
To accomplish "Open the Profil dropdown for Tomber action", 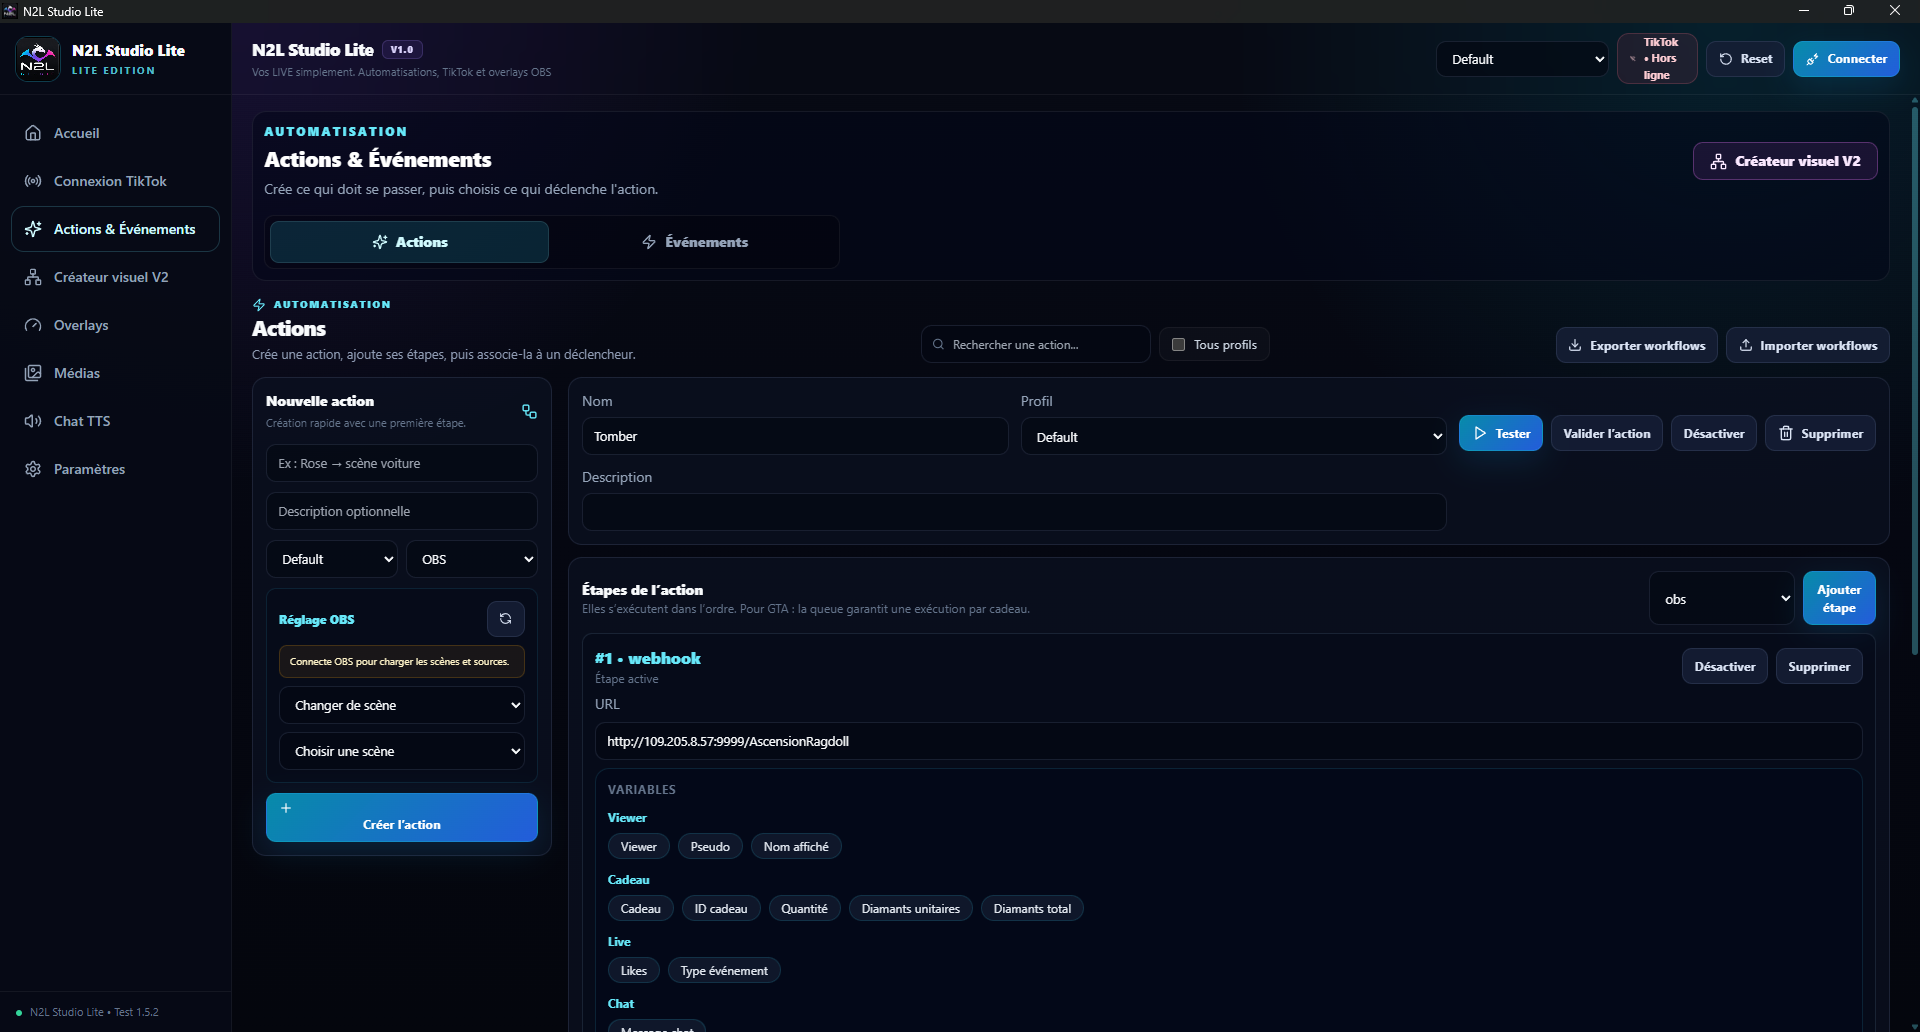I will click(x=1233, y=437).
